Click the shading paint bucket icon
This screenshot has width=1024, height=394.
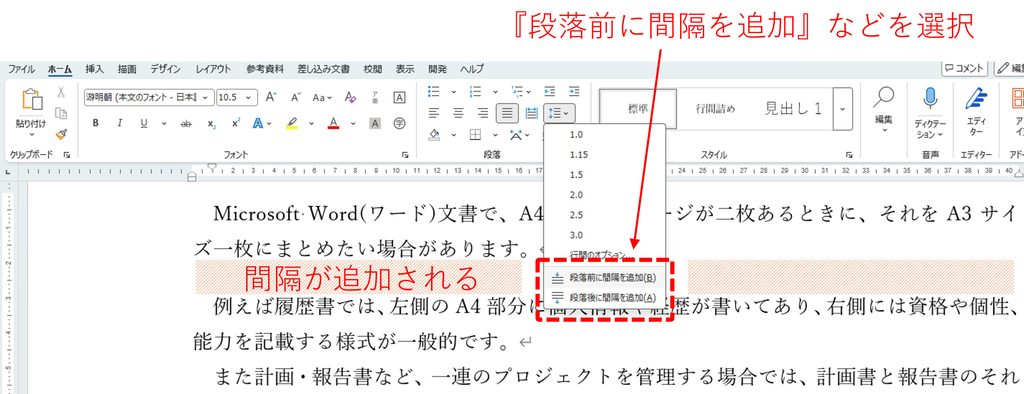(434, 135)
